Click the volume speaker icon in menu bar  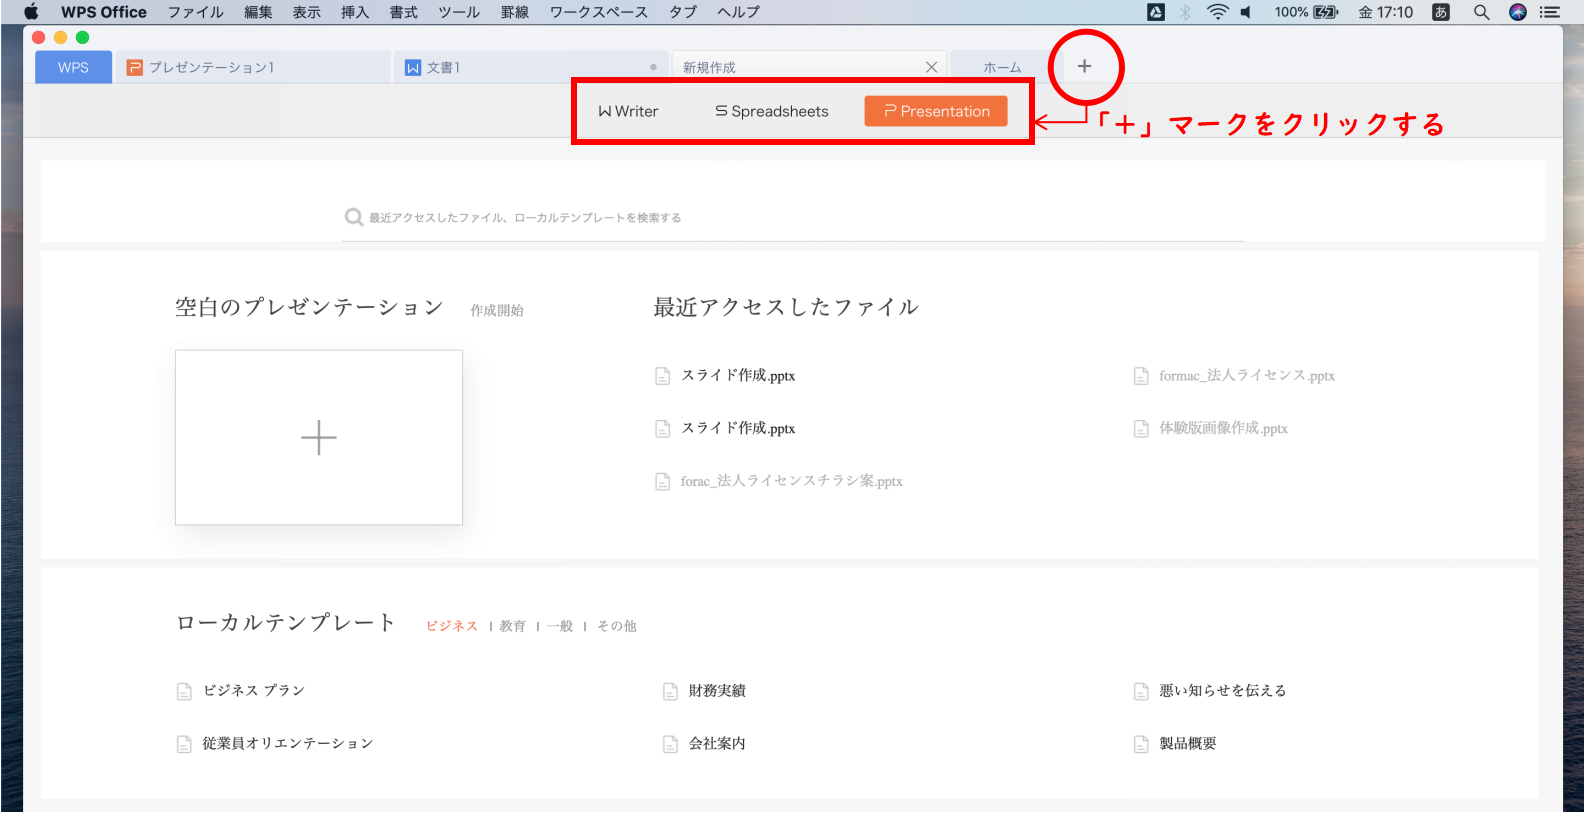coord(1246,12)
